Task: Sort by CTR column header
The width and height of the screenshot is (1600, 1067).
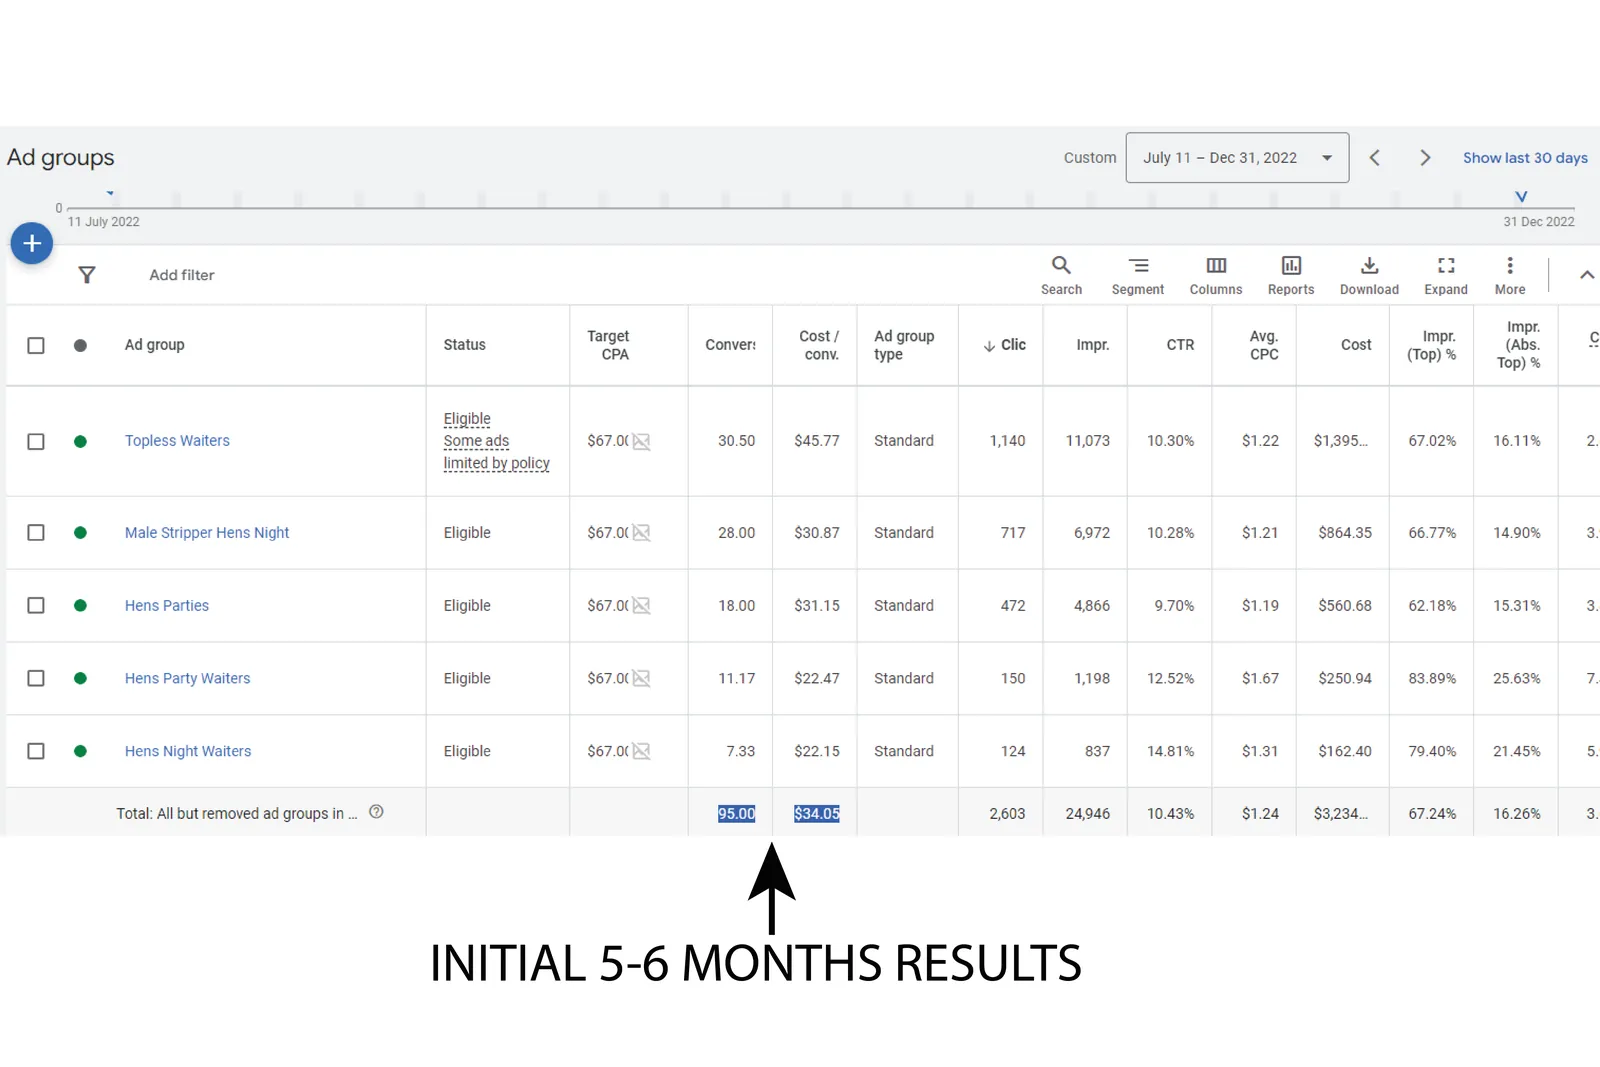Action: [x=1180, y=345]
